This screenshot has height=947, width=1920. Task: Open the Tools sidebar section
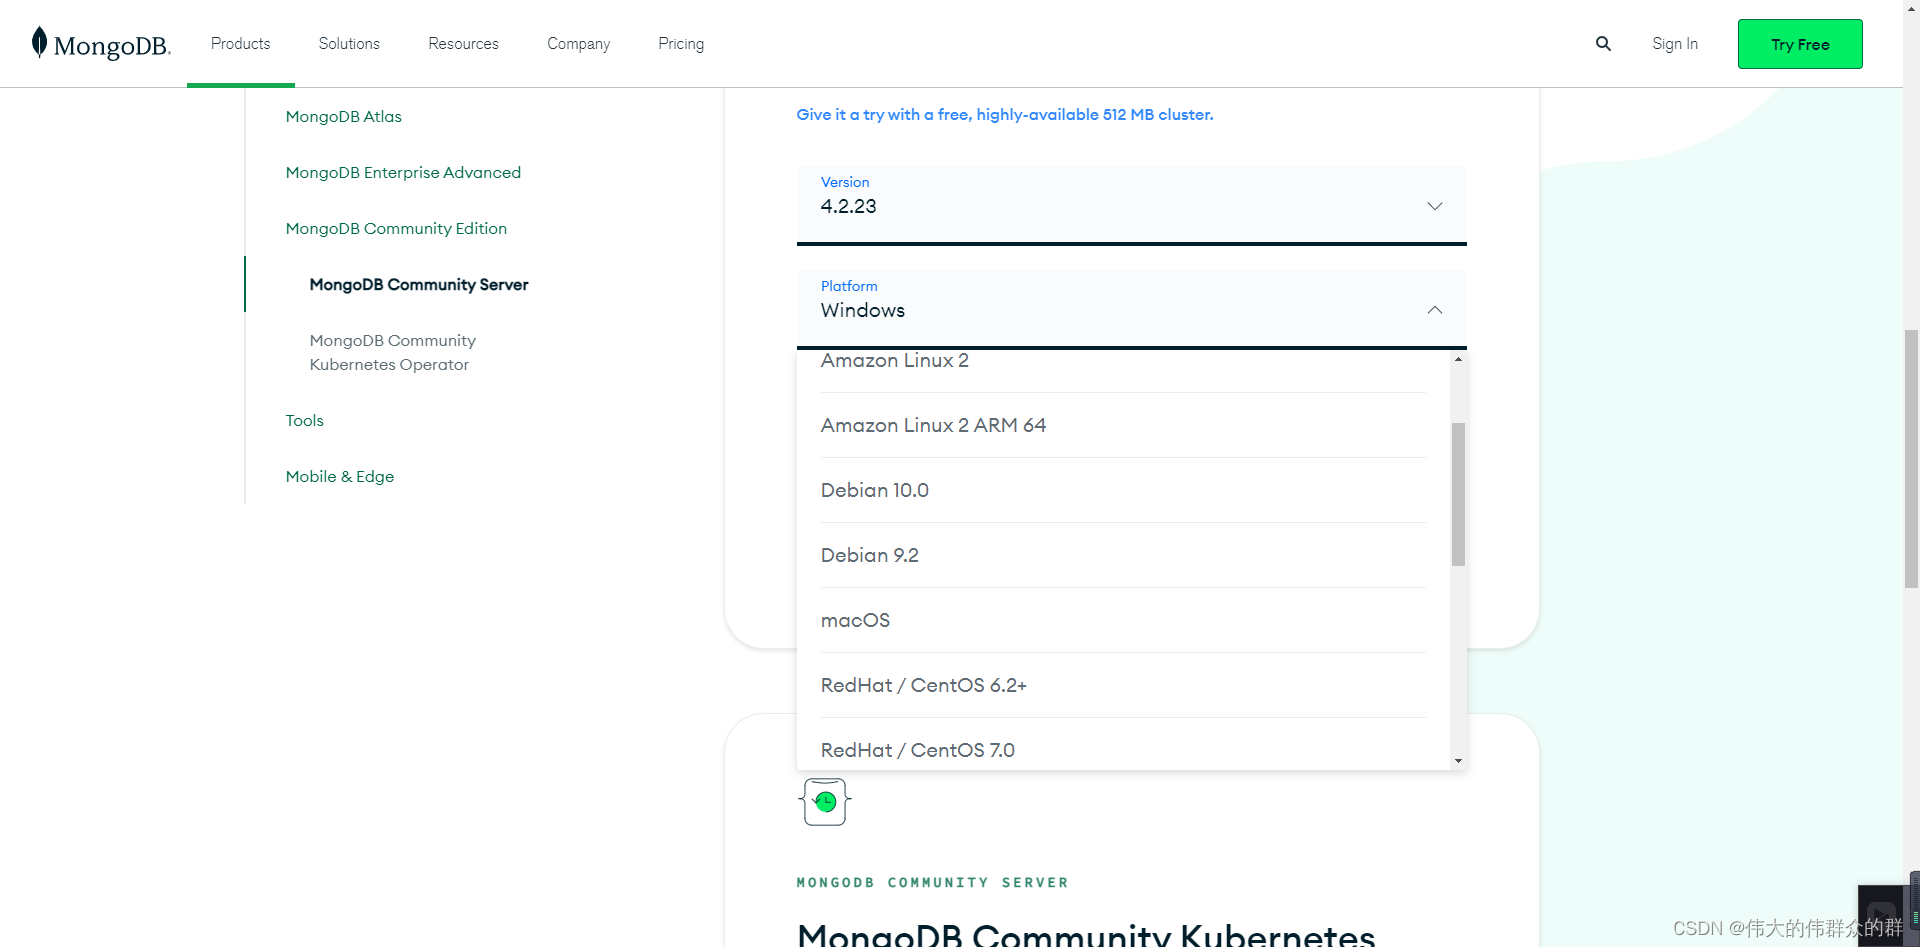point(304,420)
